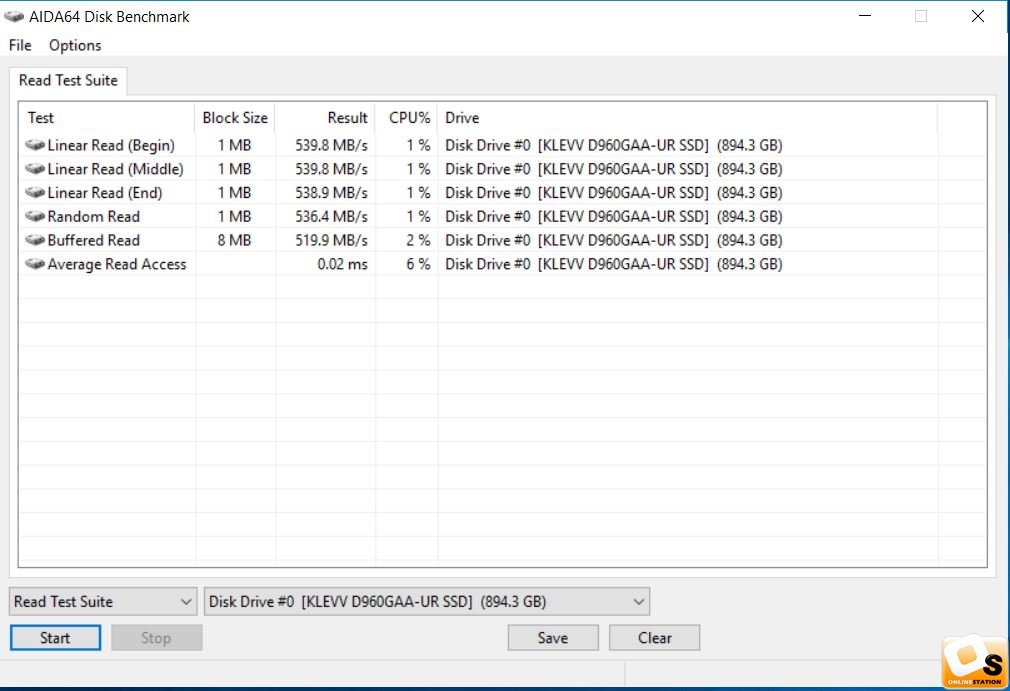Screen dimensions: 1010x691
Task: Open the File menu
Action: pos(20,45)
